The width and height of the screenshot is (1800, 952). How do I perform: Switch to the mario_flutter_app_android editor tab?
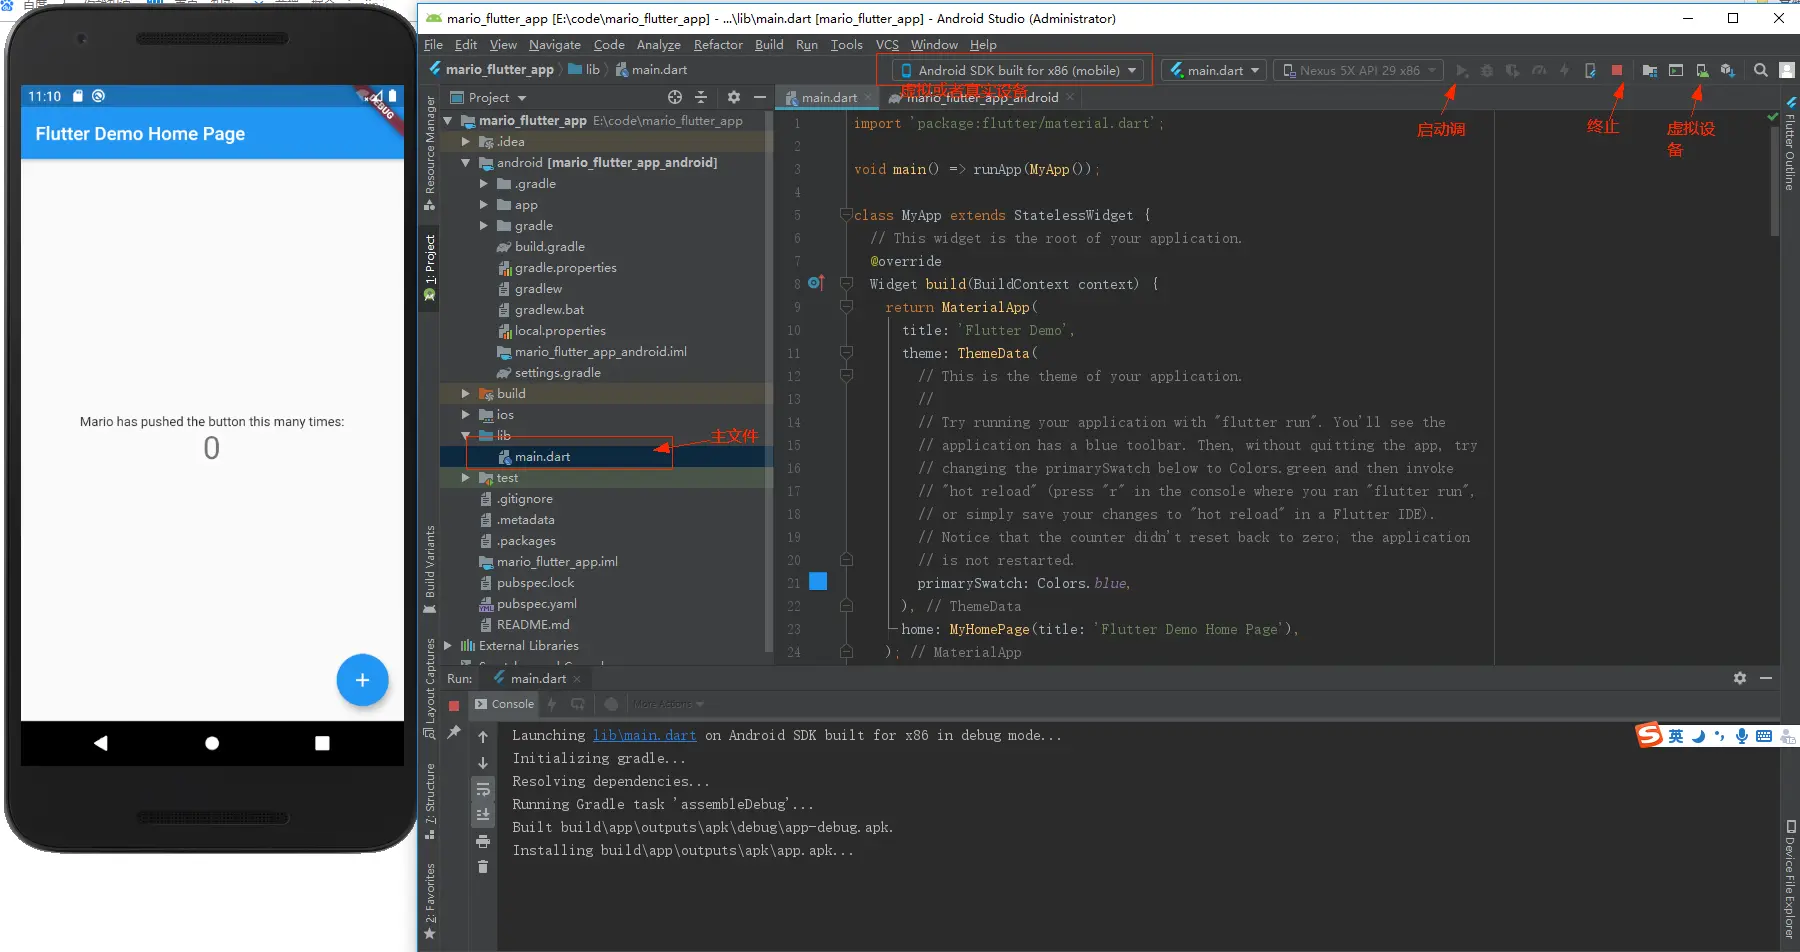(981, 97)
